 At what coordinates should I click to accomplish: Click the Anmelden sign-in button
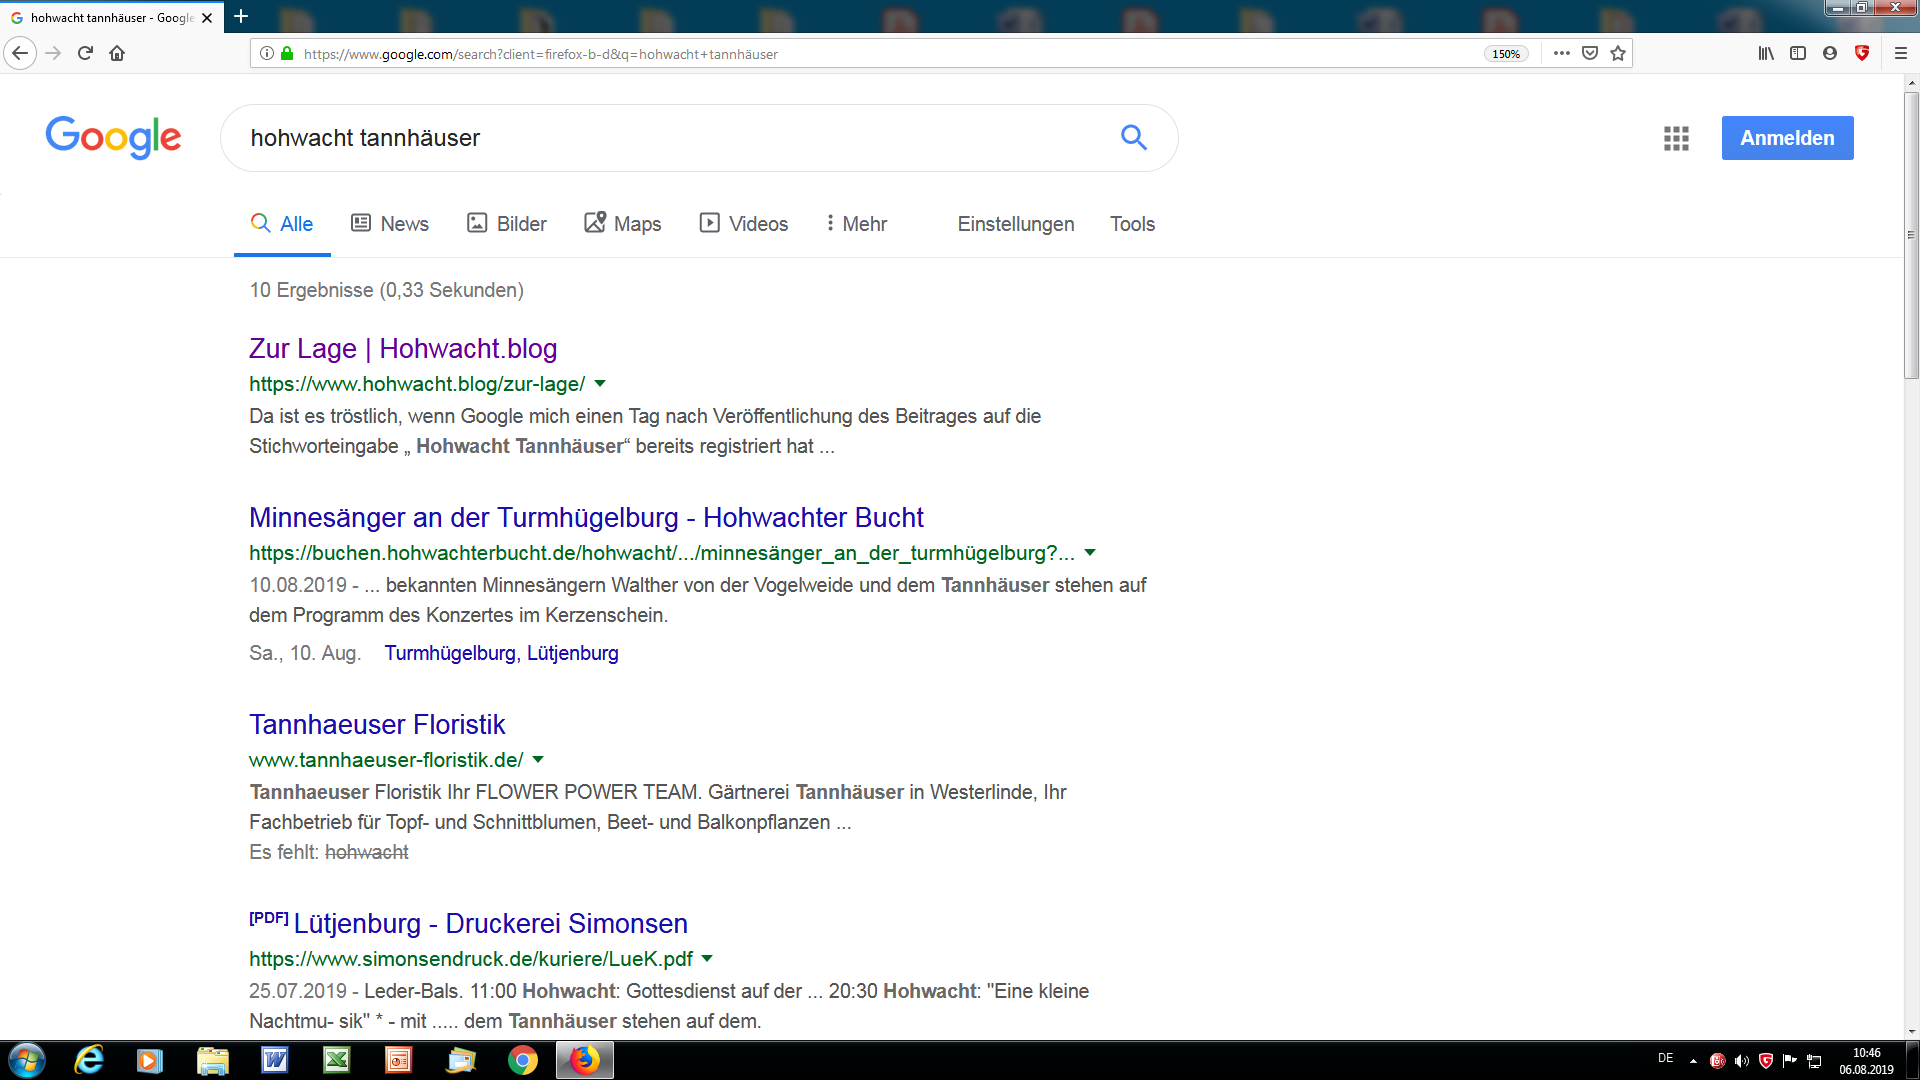point(1787,138)
